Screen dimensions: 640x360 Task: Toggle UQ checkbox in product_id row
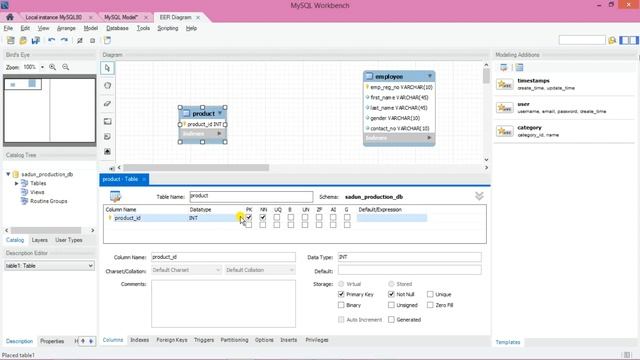(277, 218)
